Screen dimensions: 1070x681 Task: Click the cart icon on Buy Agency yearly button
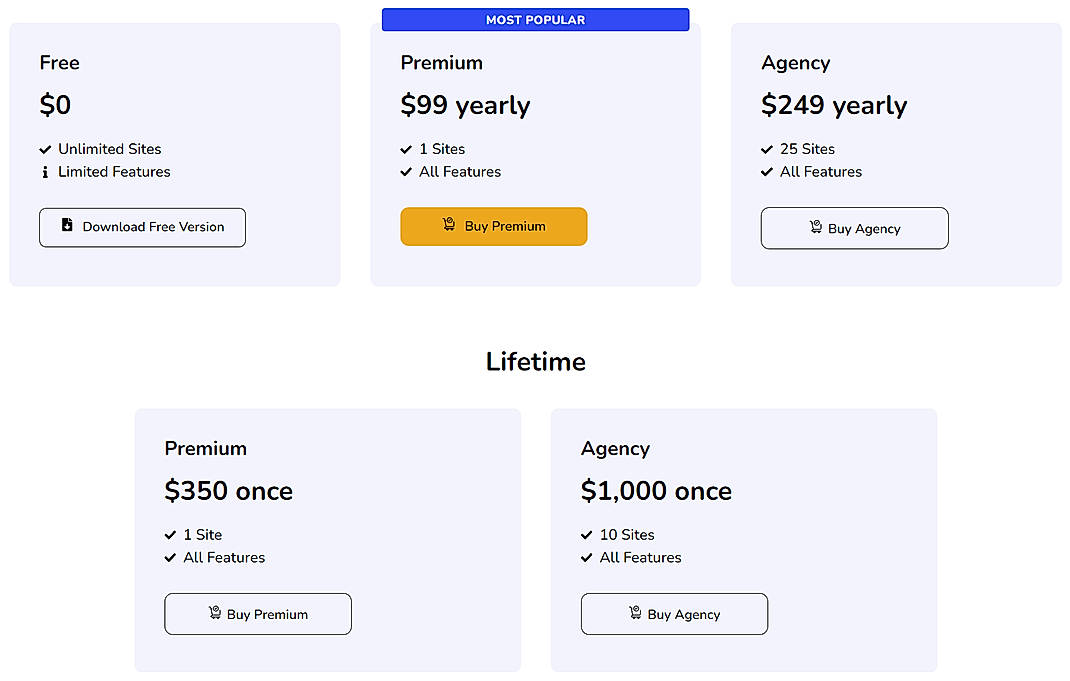[816, 227]
